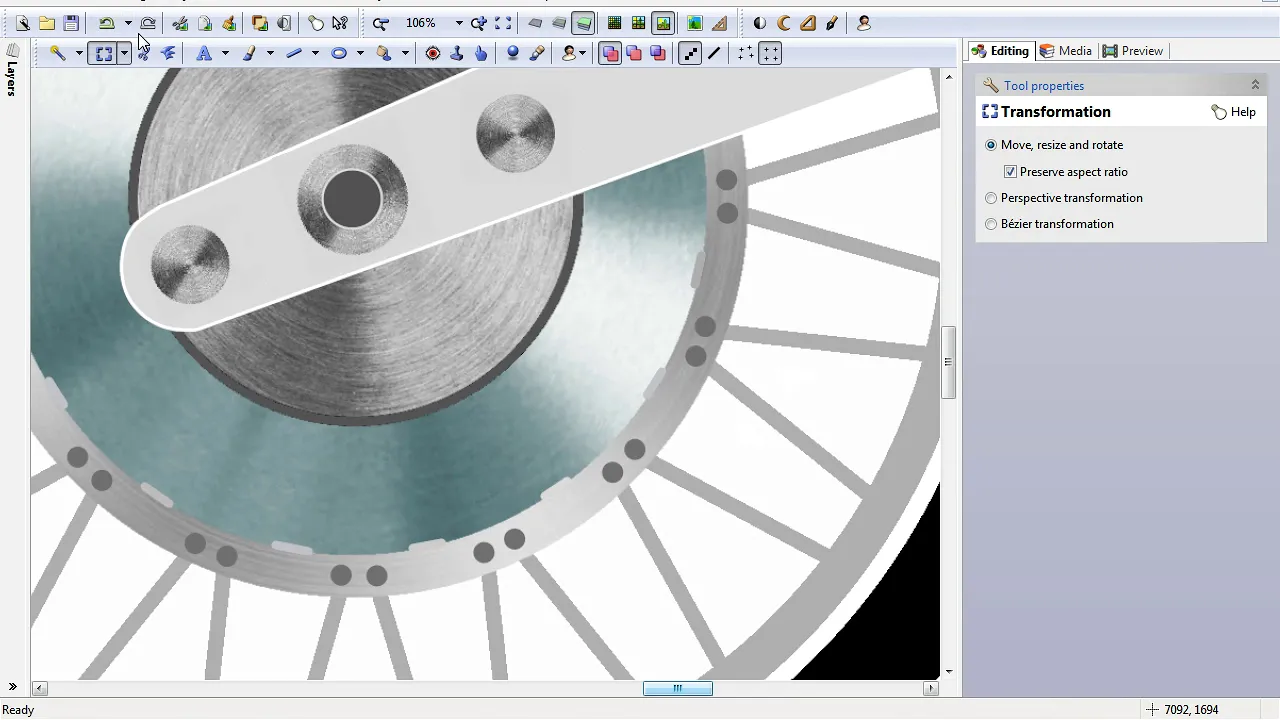Select the blue sphere tool
The width and height of the screenshot is (1280, 720).
[x=513, y=53]
